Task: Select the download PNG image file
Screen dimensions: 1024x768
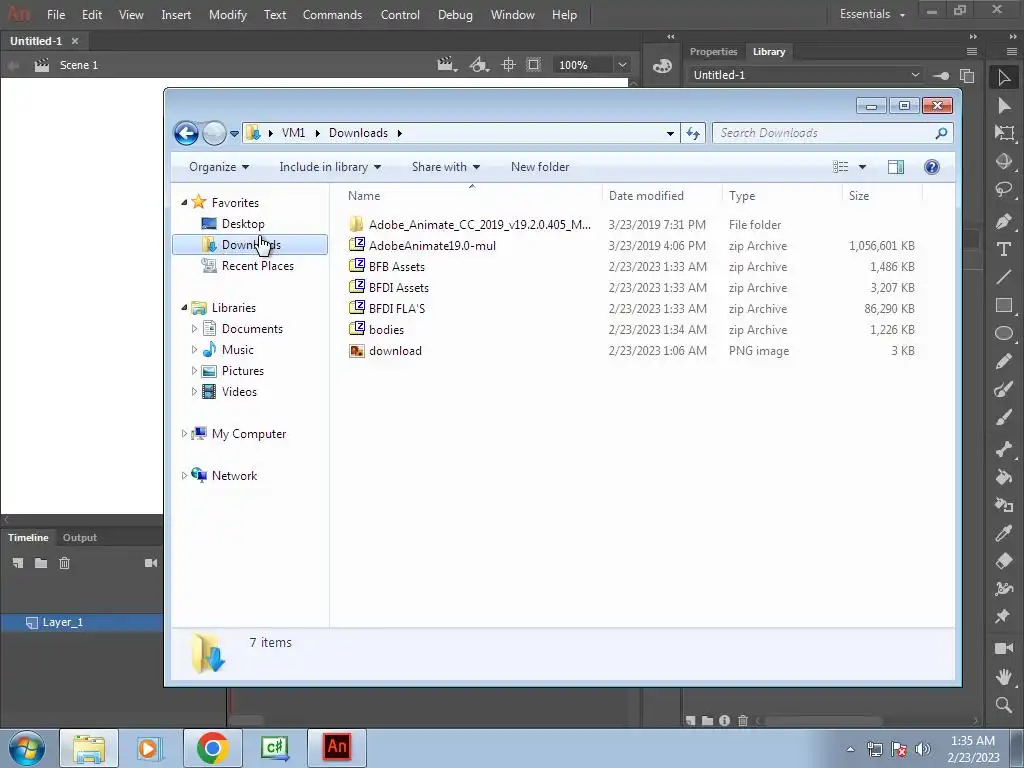Action: [x=395, y=351]
